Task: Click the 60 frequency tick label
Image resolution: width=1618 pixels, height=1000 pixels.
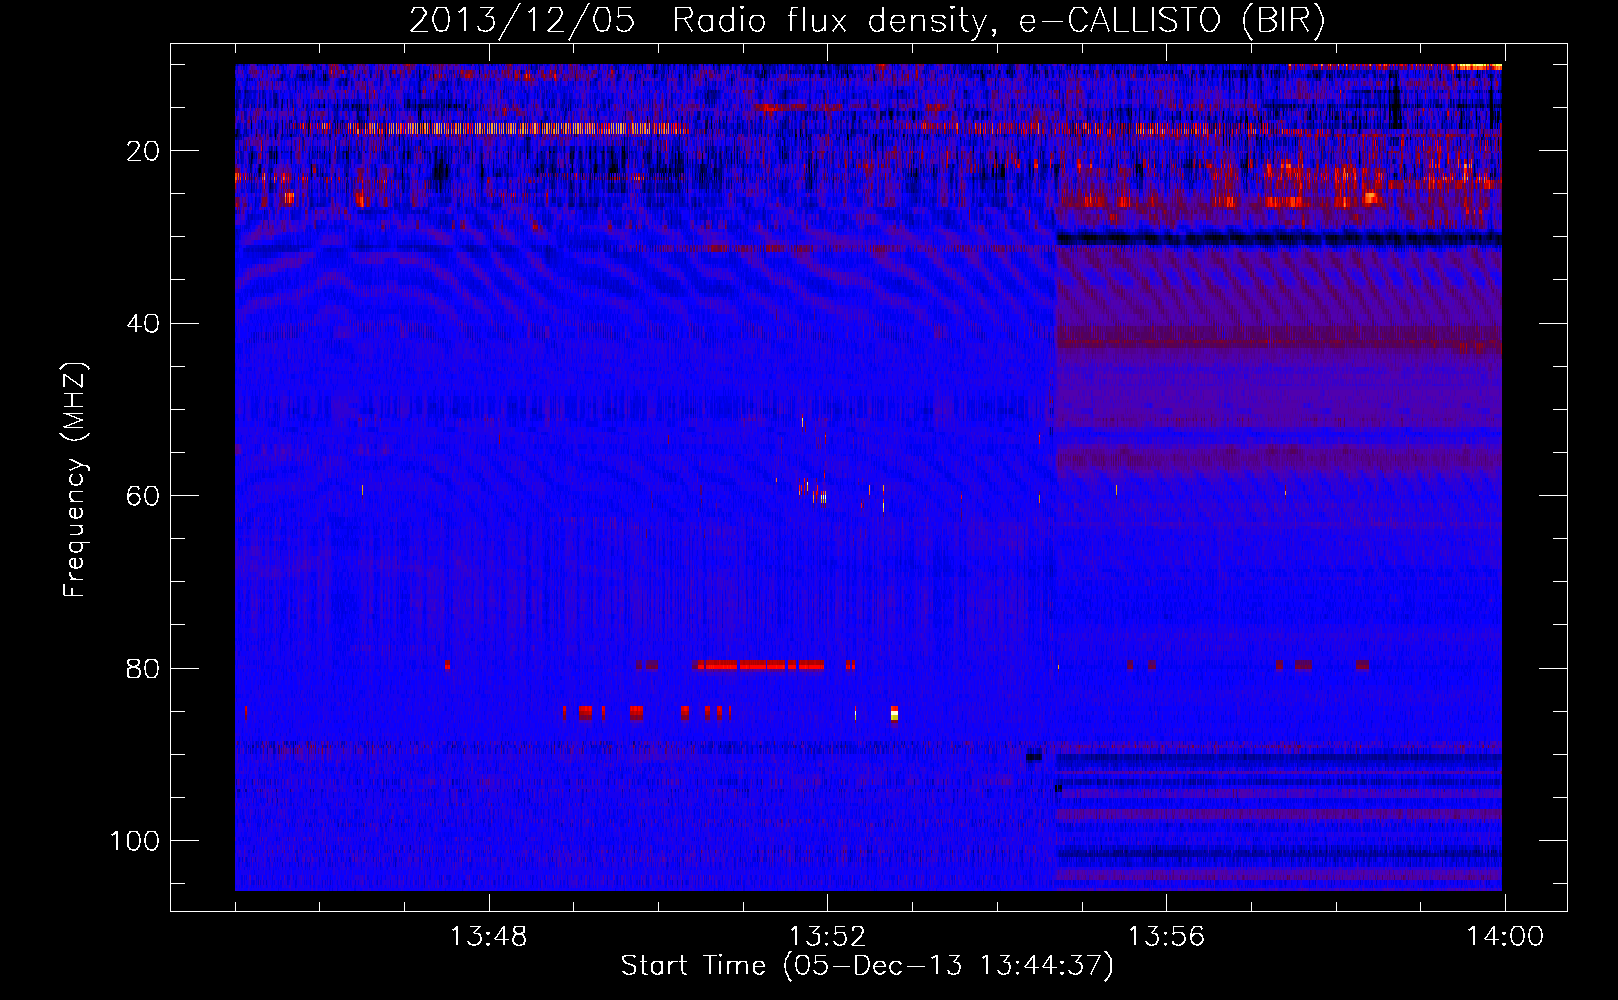Action: tap(143, 496)
